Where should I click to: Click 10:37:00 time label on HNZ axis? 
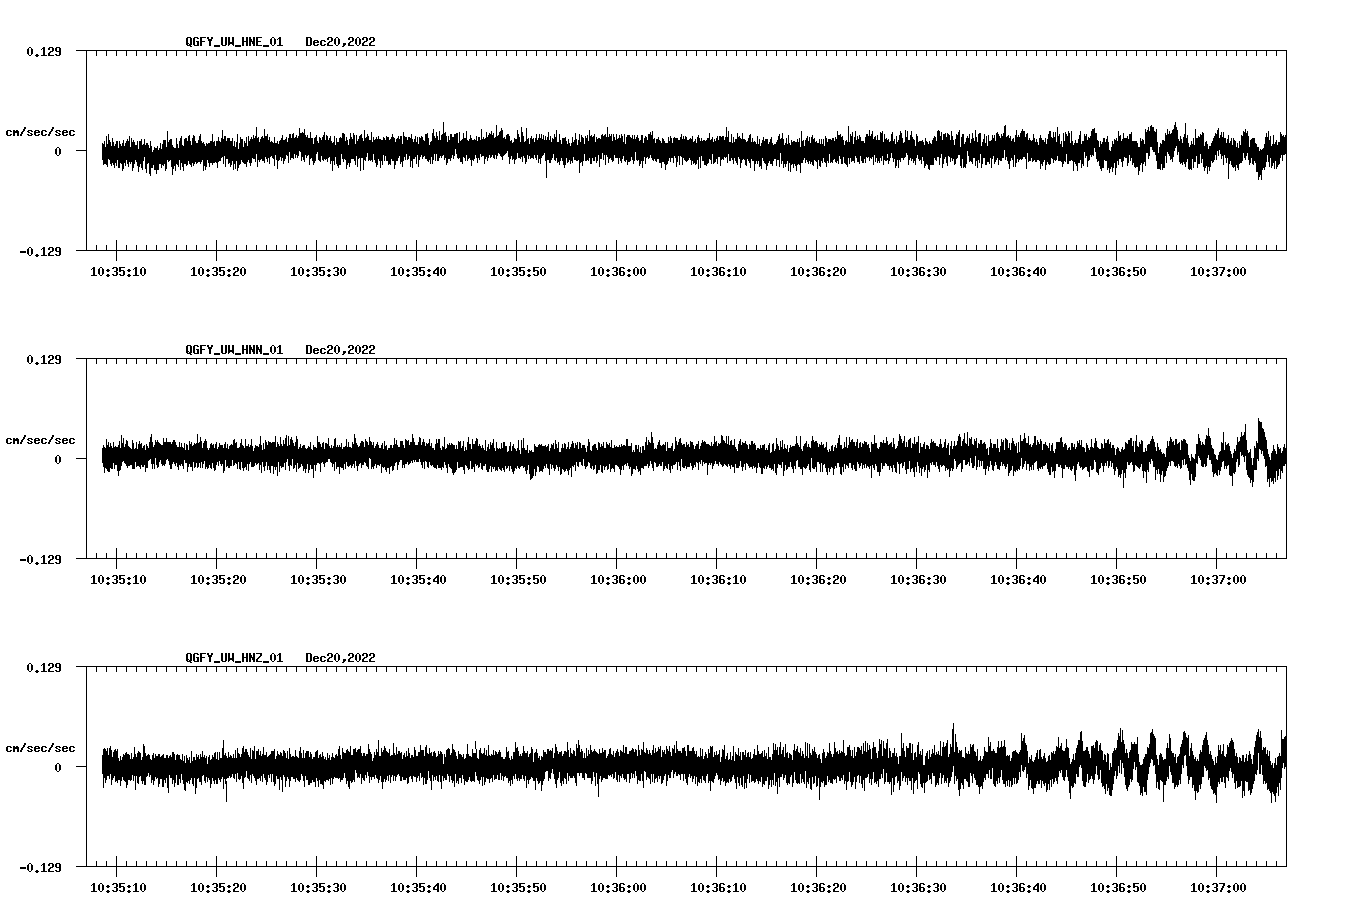(1218, 888)
